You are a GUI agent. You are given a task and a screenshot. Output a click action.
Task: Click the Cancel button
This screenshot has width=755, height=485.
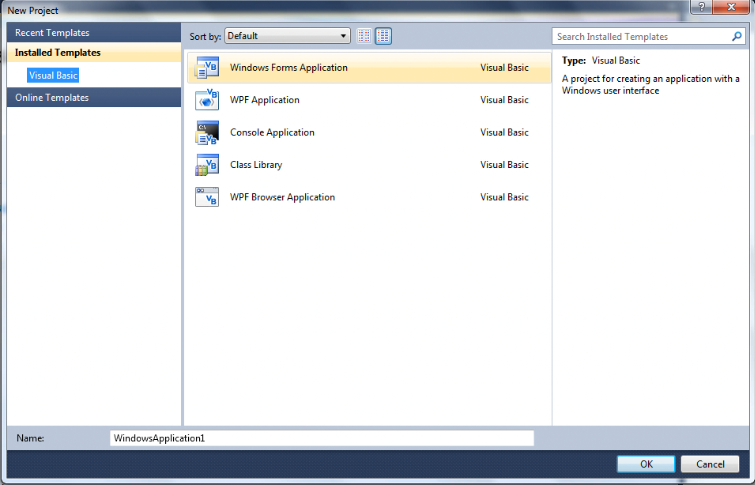(710, 464)
